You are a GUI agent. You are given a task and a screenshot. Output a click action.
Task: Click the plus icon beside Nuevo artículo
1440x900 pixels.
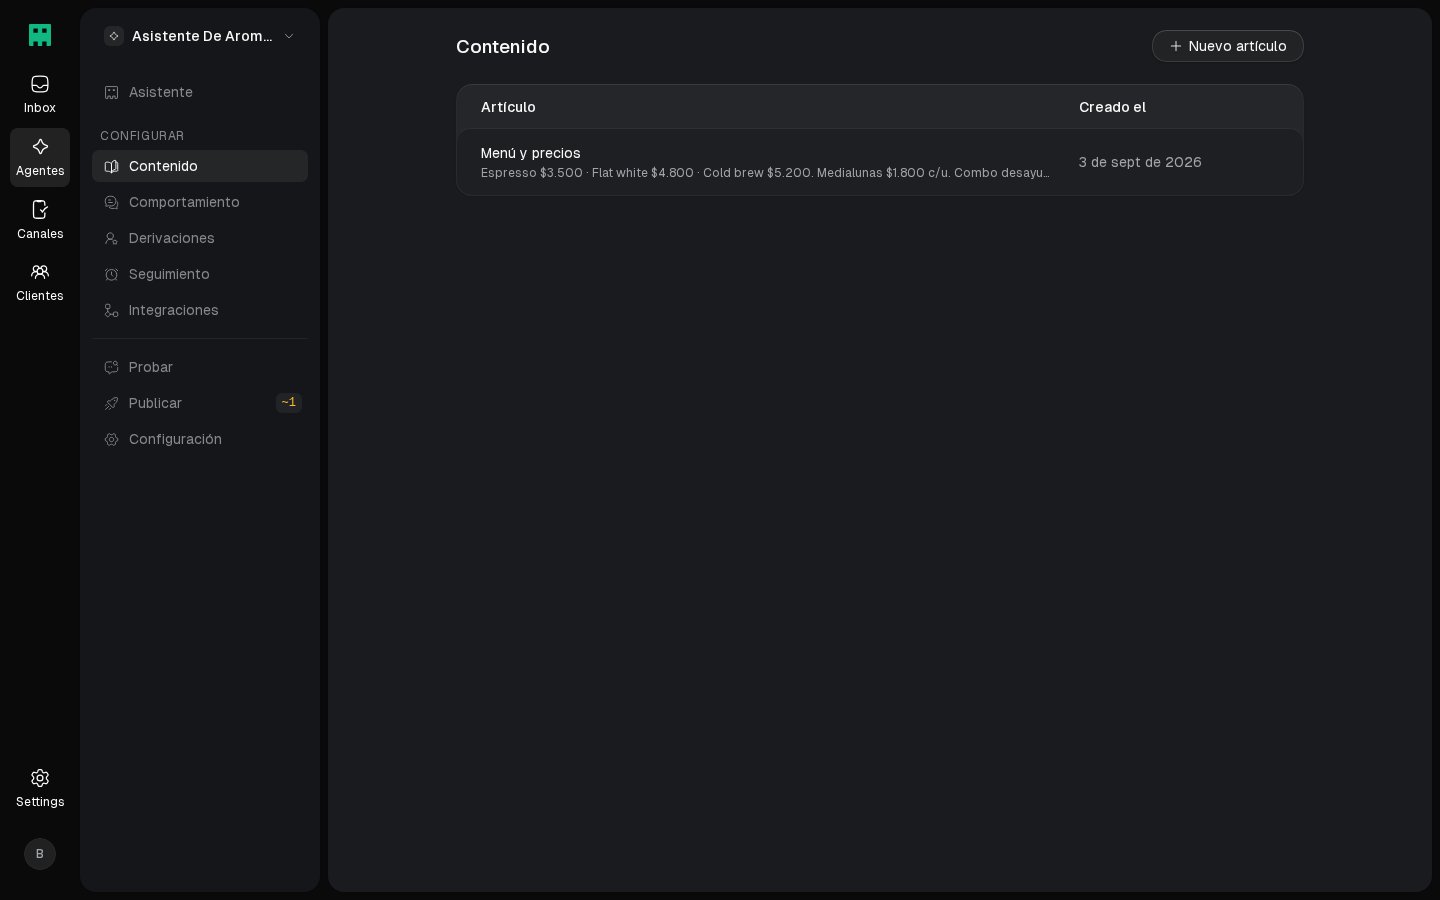coord(1176,46)
